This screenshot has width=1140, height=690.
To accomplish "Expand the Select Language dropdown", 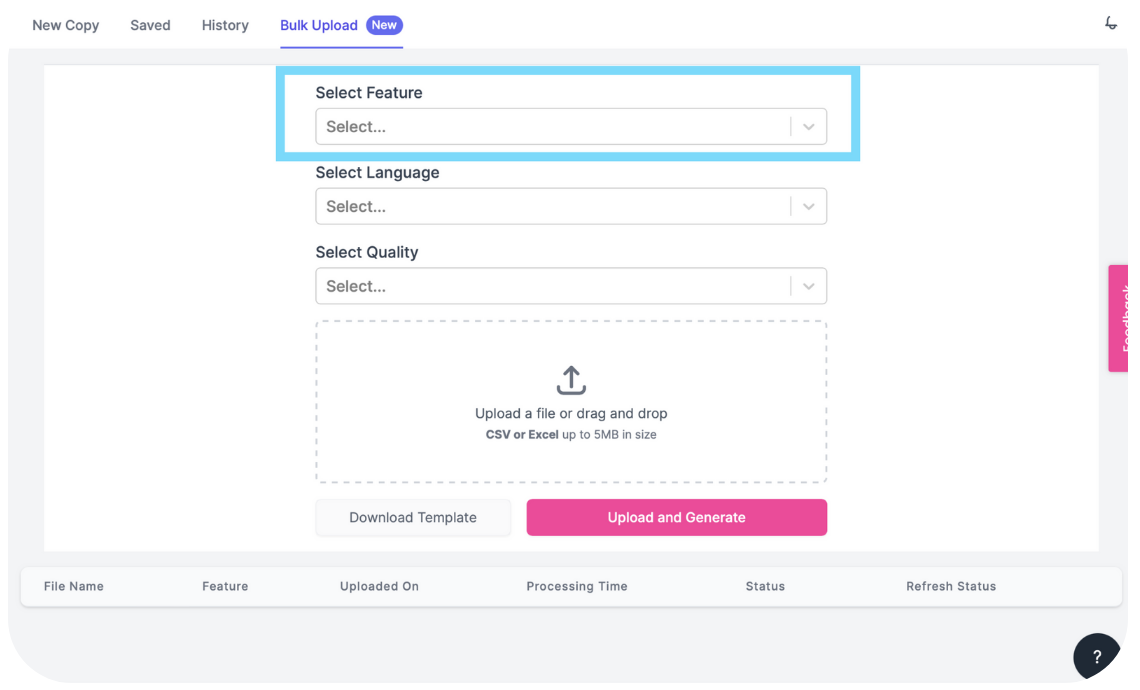I will point(571,206).
